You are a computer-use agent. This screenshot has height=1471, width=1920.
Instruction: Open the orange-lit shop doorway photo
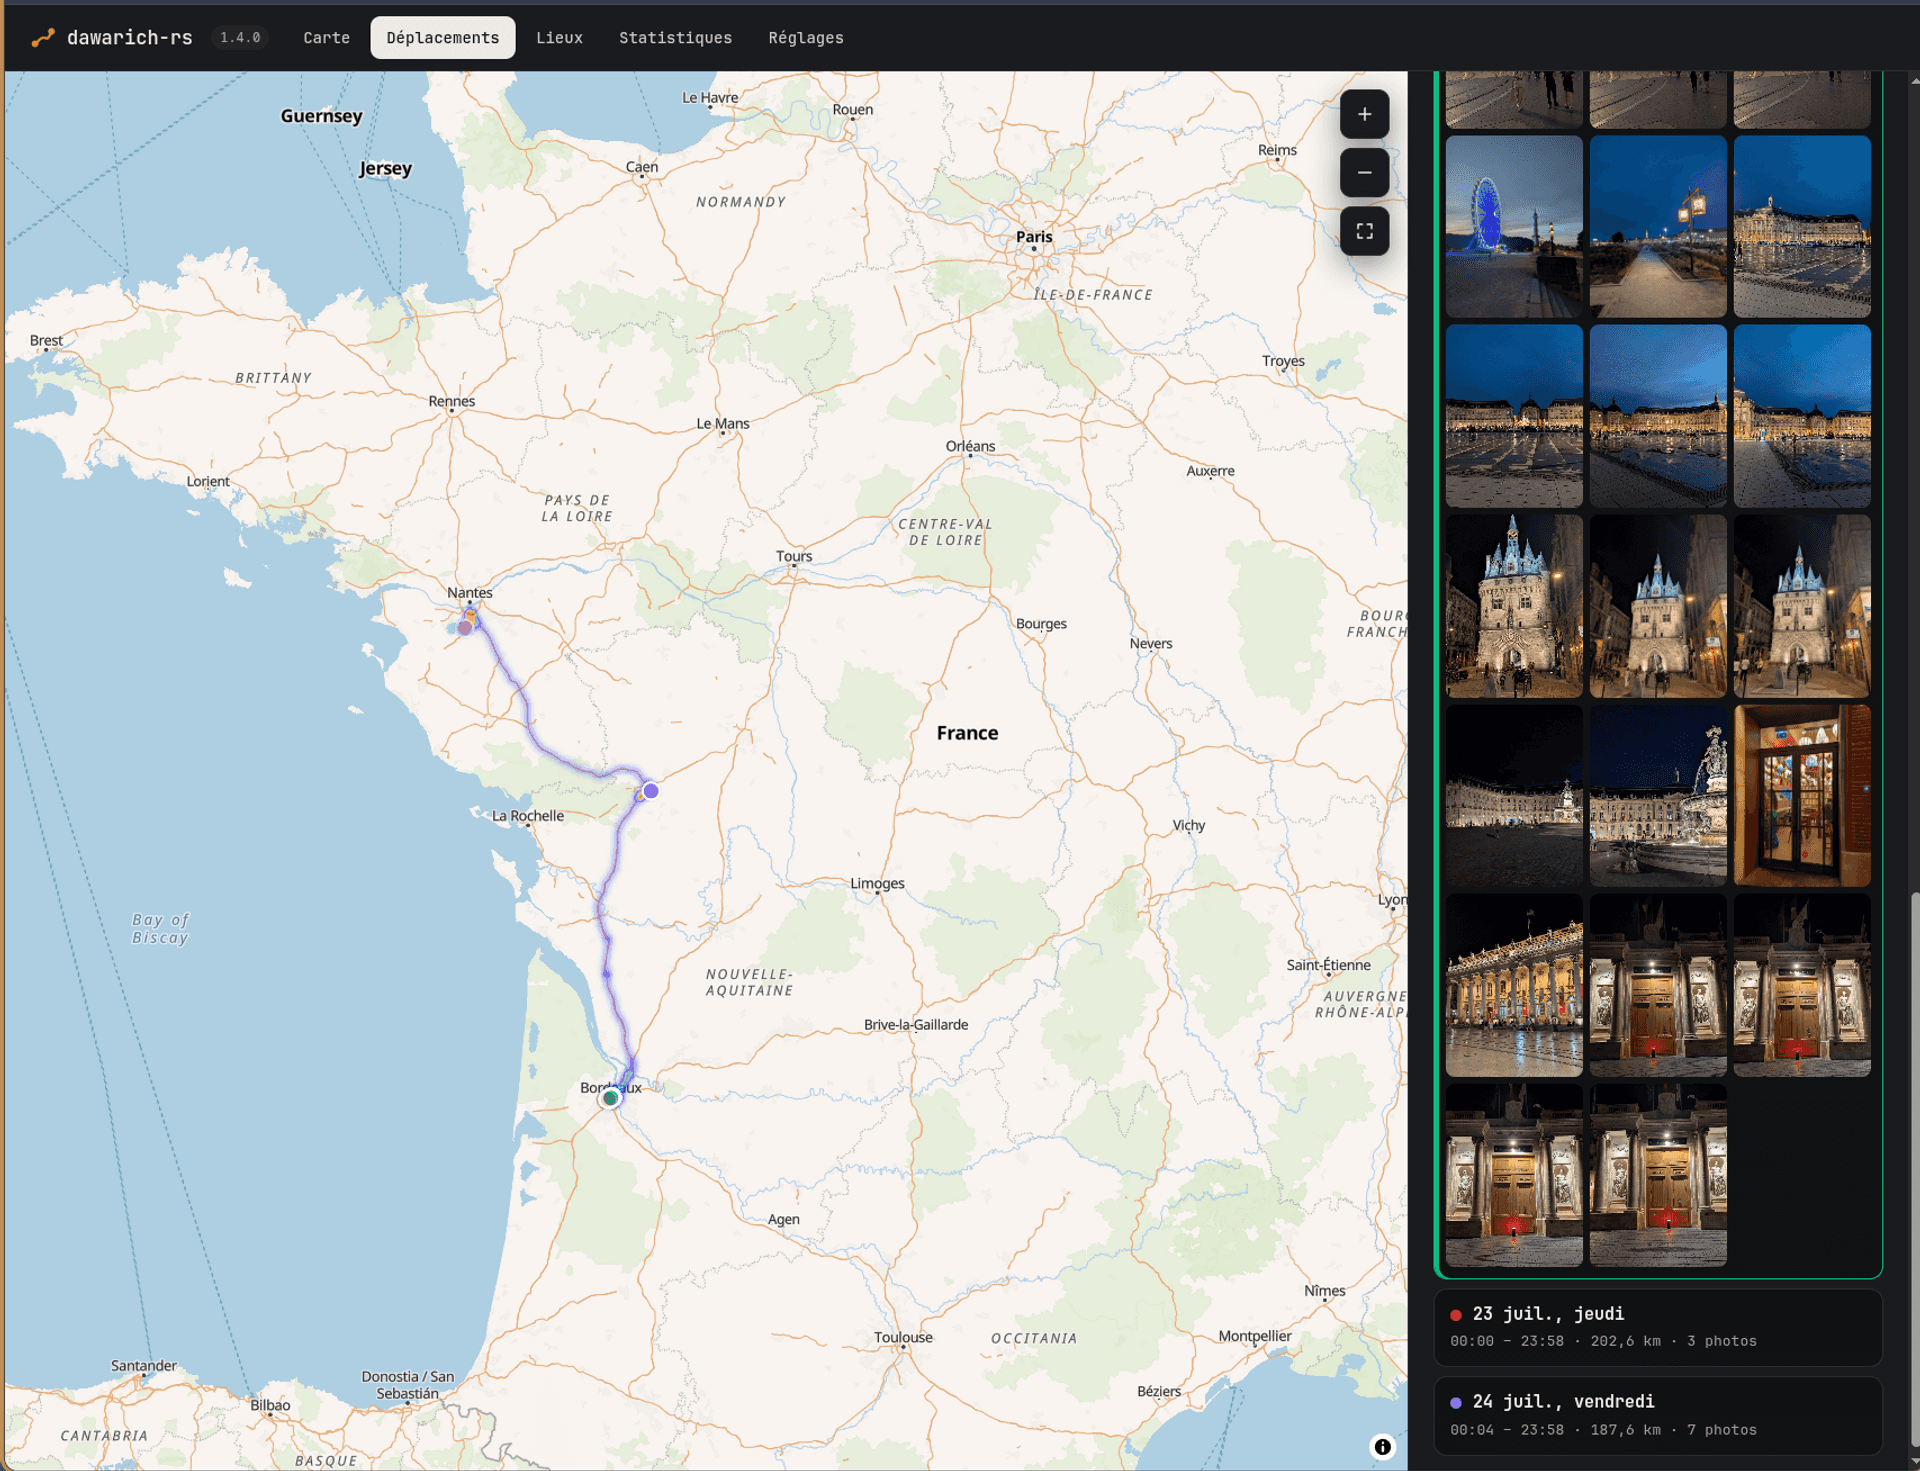coord(1802,796)
